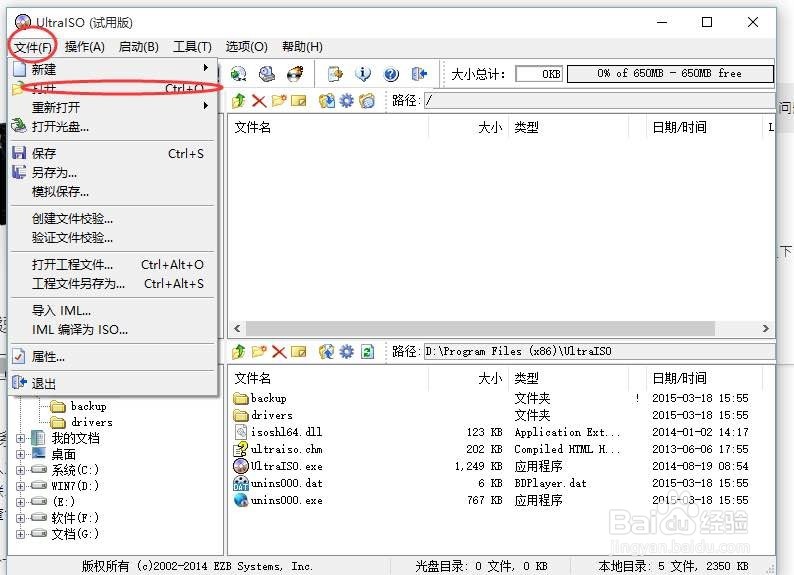Screen dimensions: 794x575
Task: Select UltraISO.exe in the local file list
Action: 287,466
